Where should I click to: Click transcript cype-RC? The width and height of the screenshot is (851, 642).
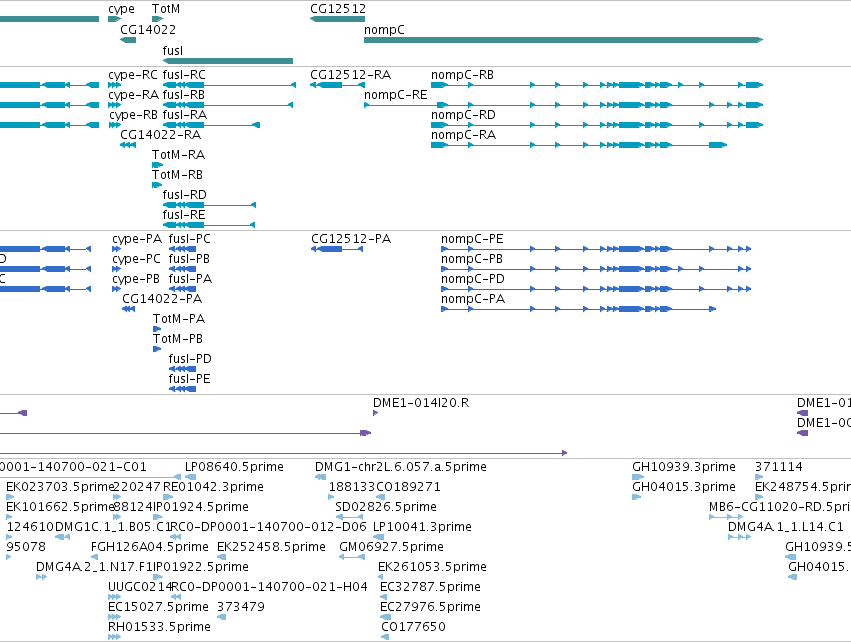point(114,85)
